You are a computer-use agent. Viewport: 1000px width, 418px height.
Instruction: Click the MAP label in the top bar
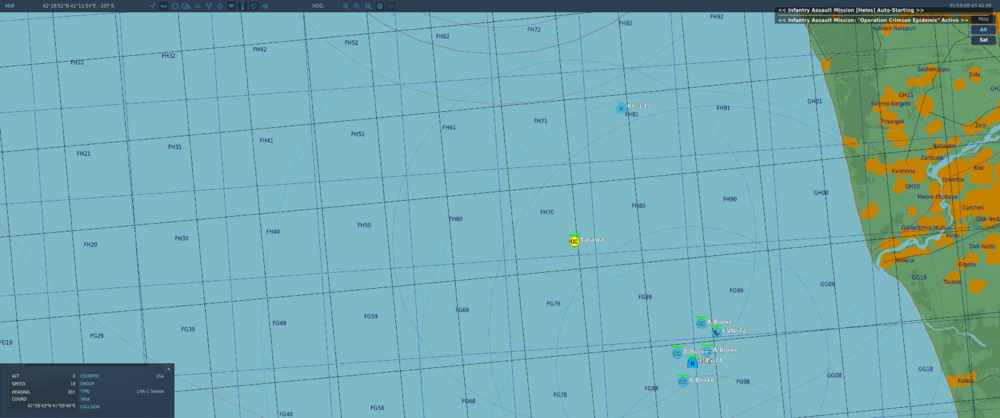tap(10, 5)
